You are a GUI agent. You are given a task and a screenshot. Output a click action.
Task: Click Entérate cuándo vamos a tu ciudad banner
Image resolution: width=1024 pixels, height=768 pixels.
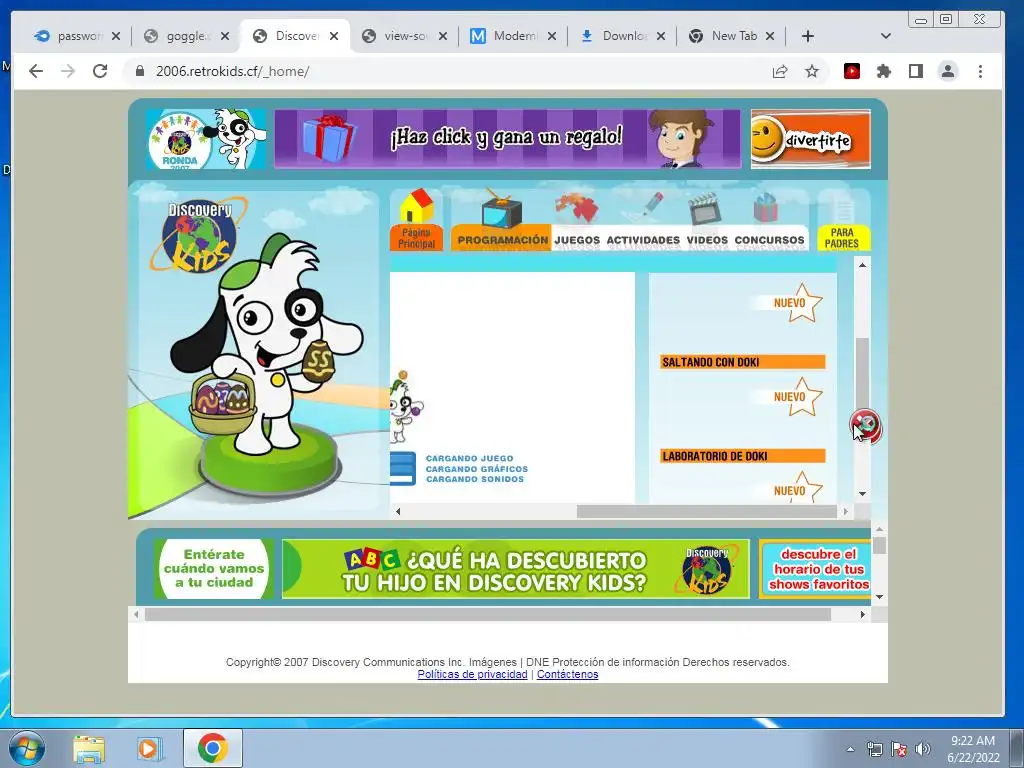tap(214, 568)
